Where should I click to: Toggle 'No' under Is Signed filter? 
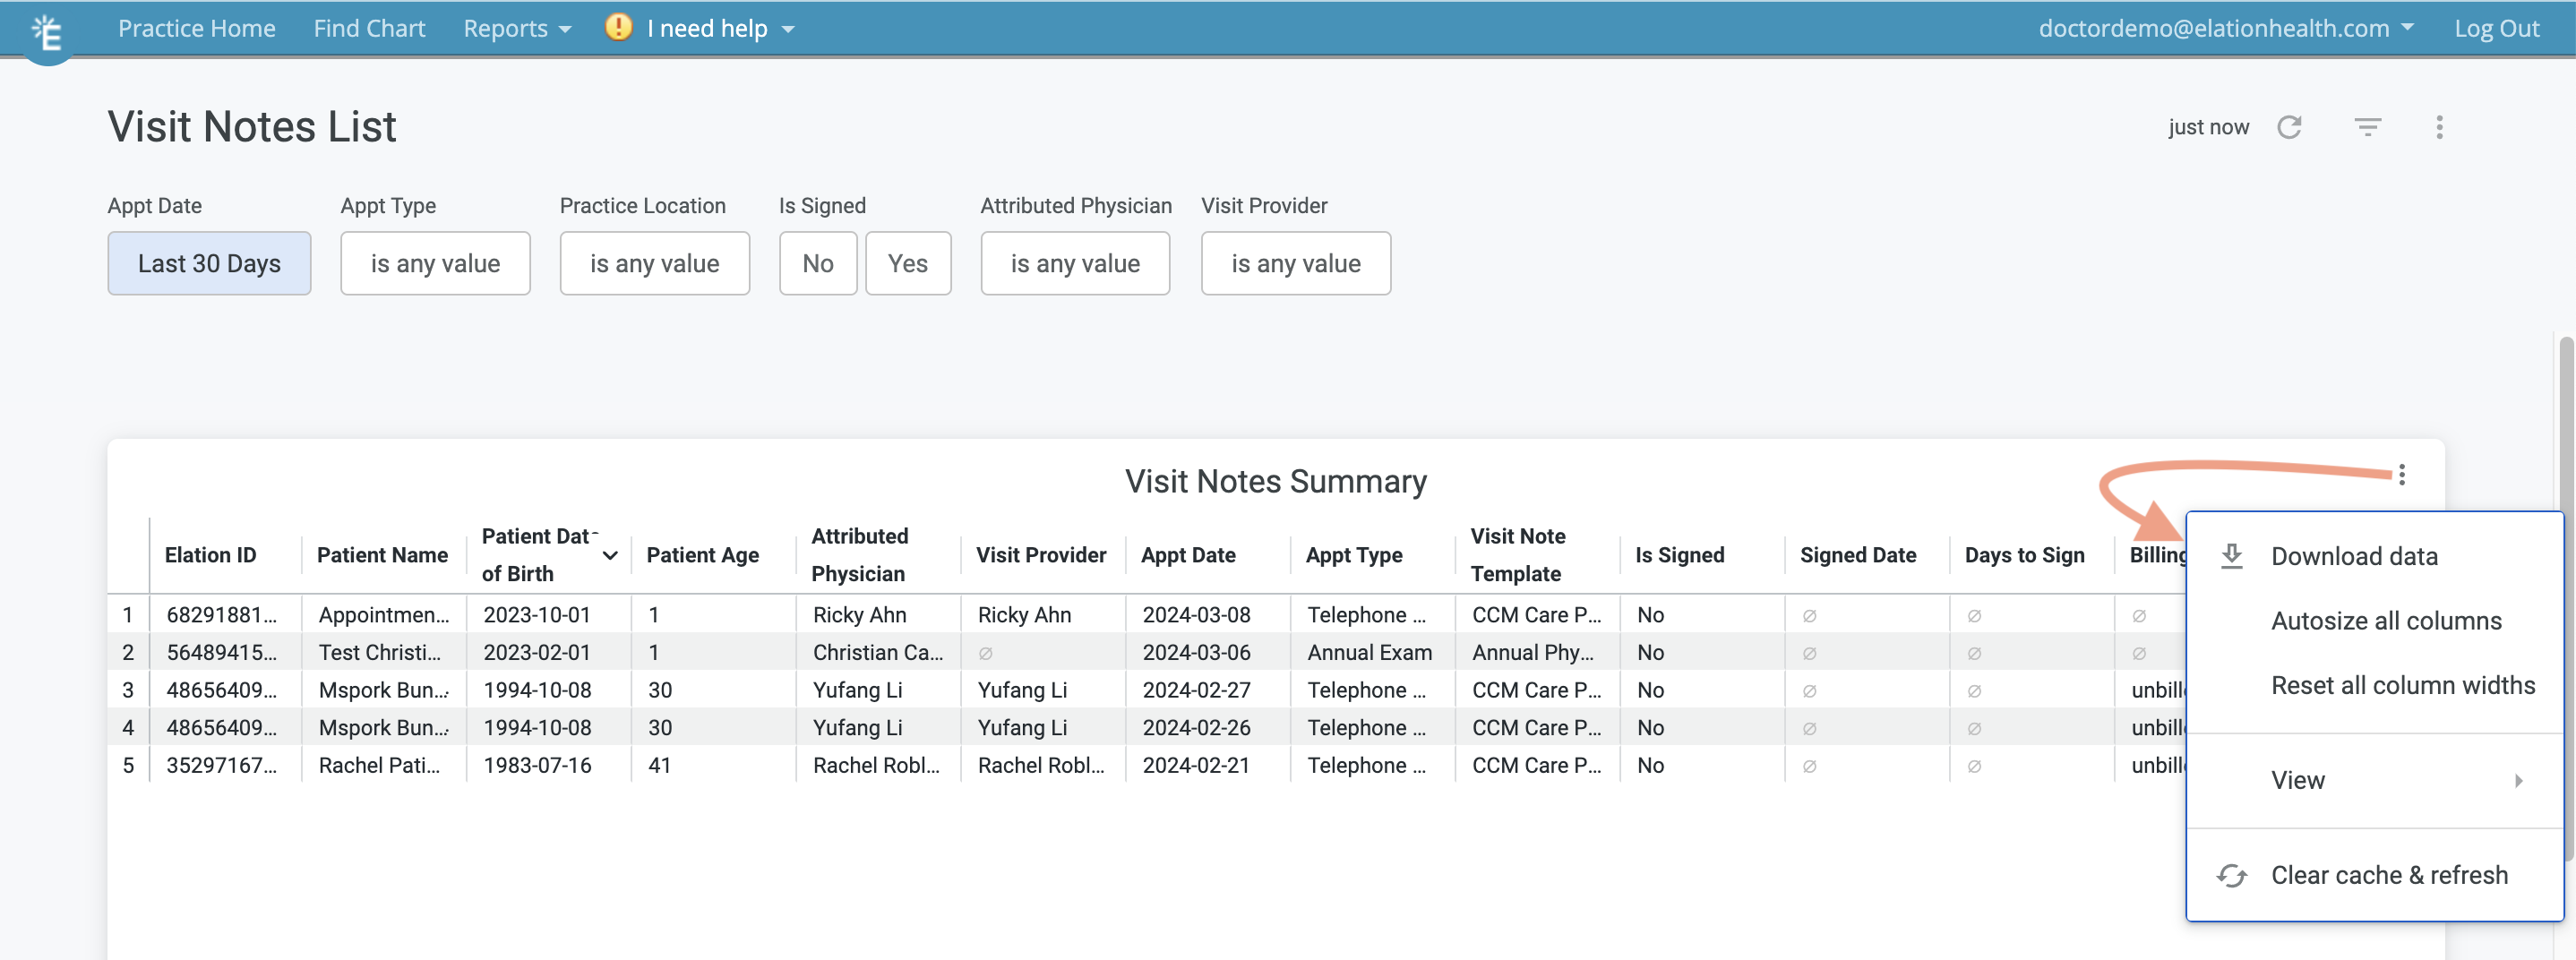tap(818, 263)
